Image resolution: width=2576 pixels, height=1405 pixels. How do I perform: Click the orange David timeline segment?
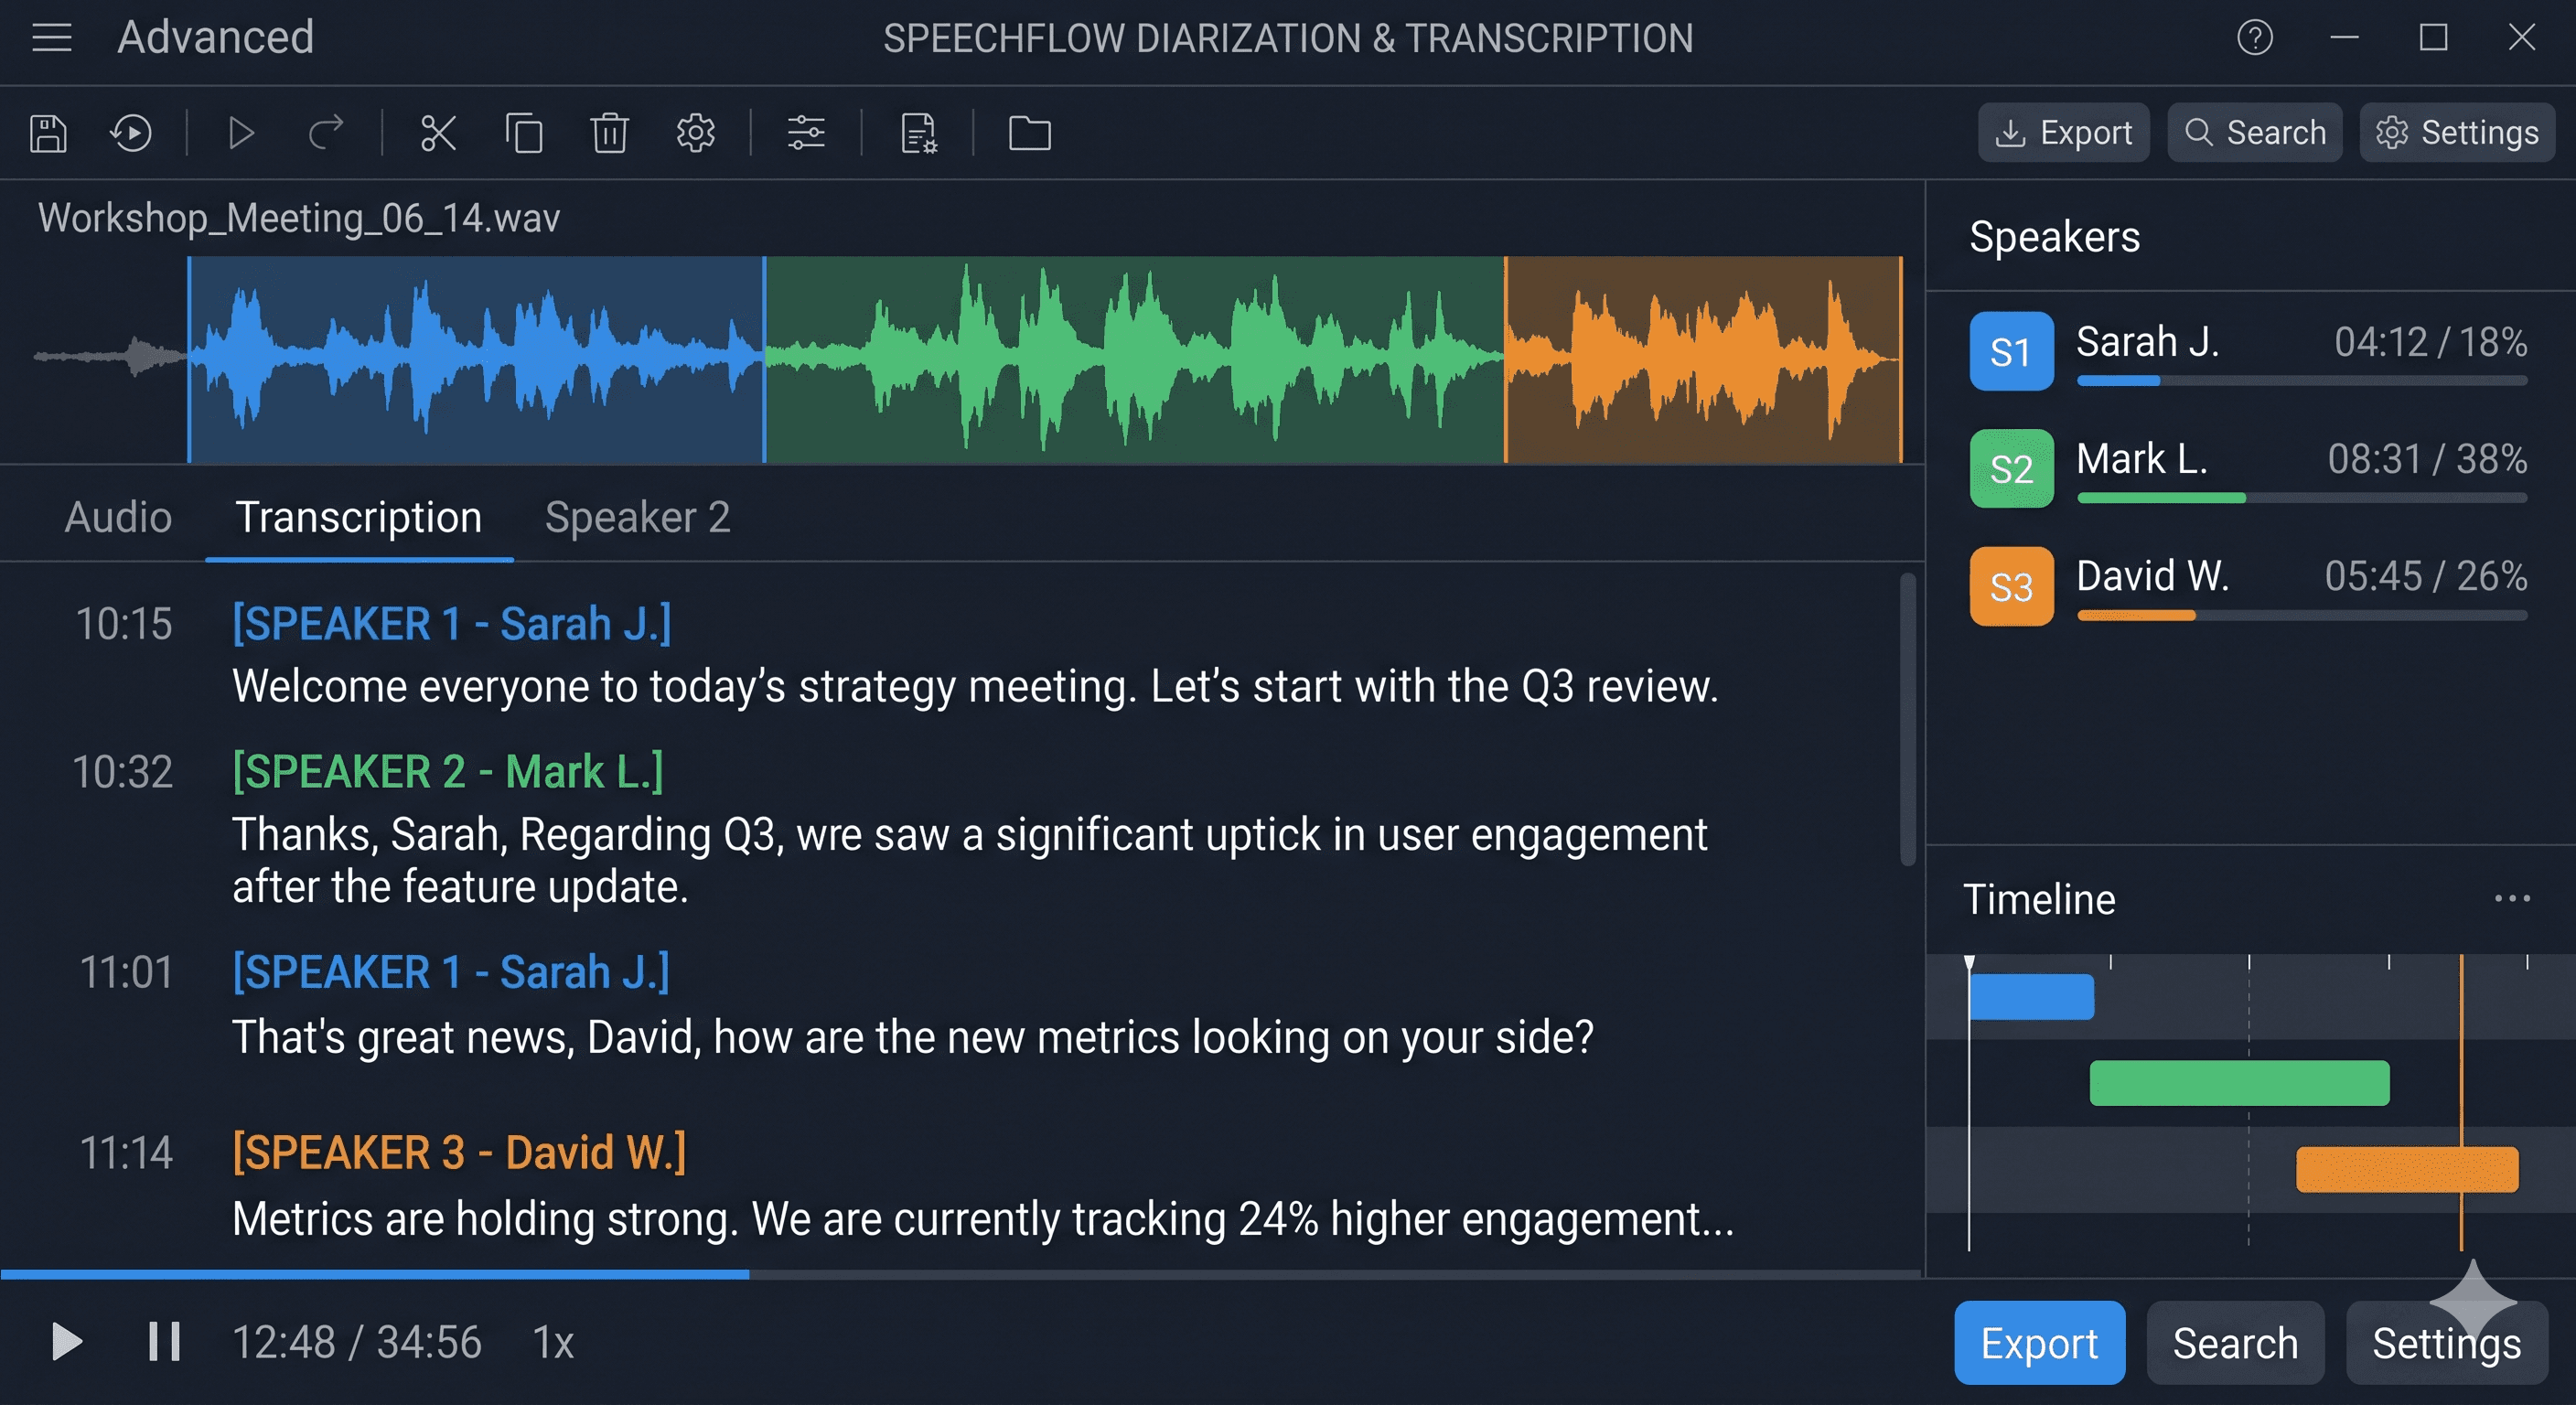2407,1169
